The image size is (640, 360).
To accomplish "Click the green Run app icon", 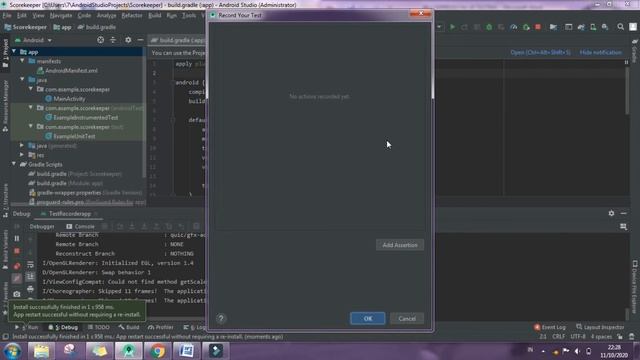I will point(452,27).
